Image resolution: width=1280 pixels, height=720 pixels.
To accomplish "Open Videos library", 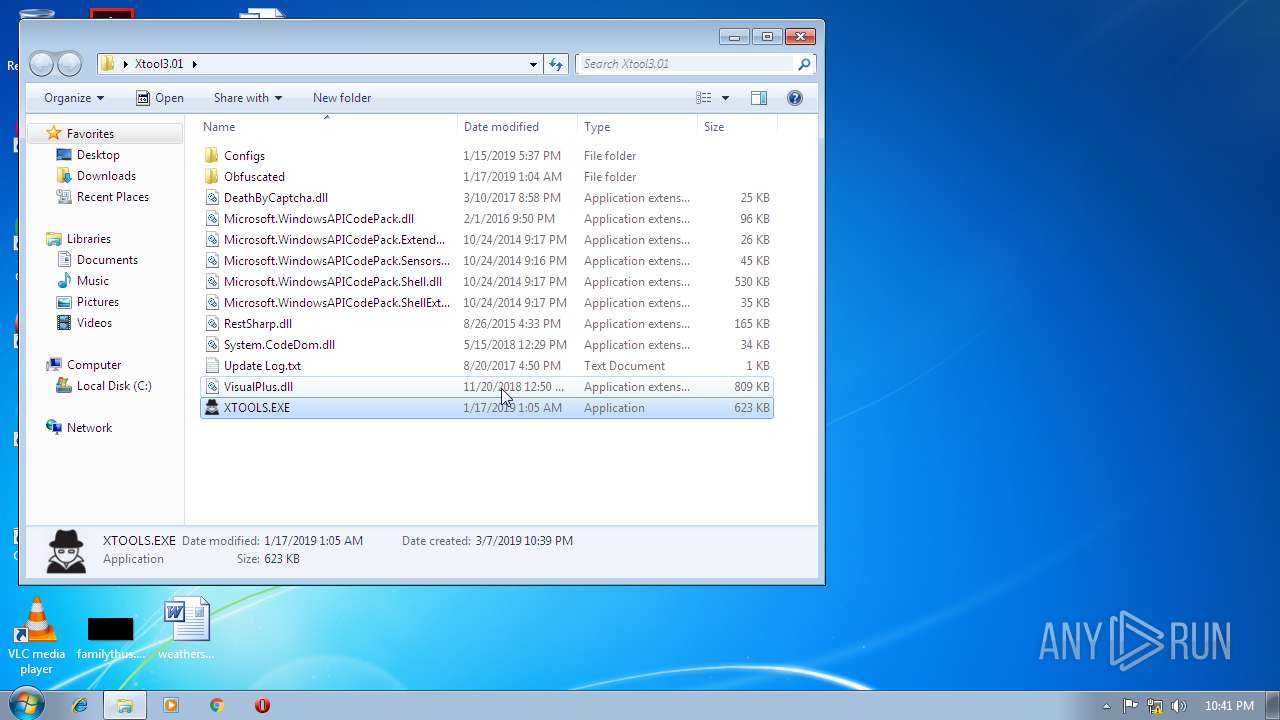I will (94, 323).
